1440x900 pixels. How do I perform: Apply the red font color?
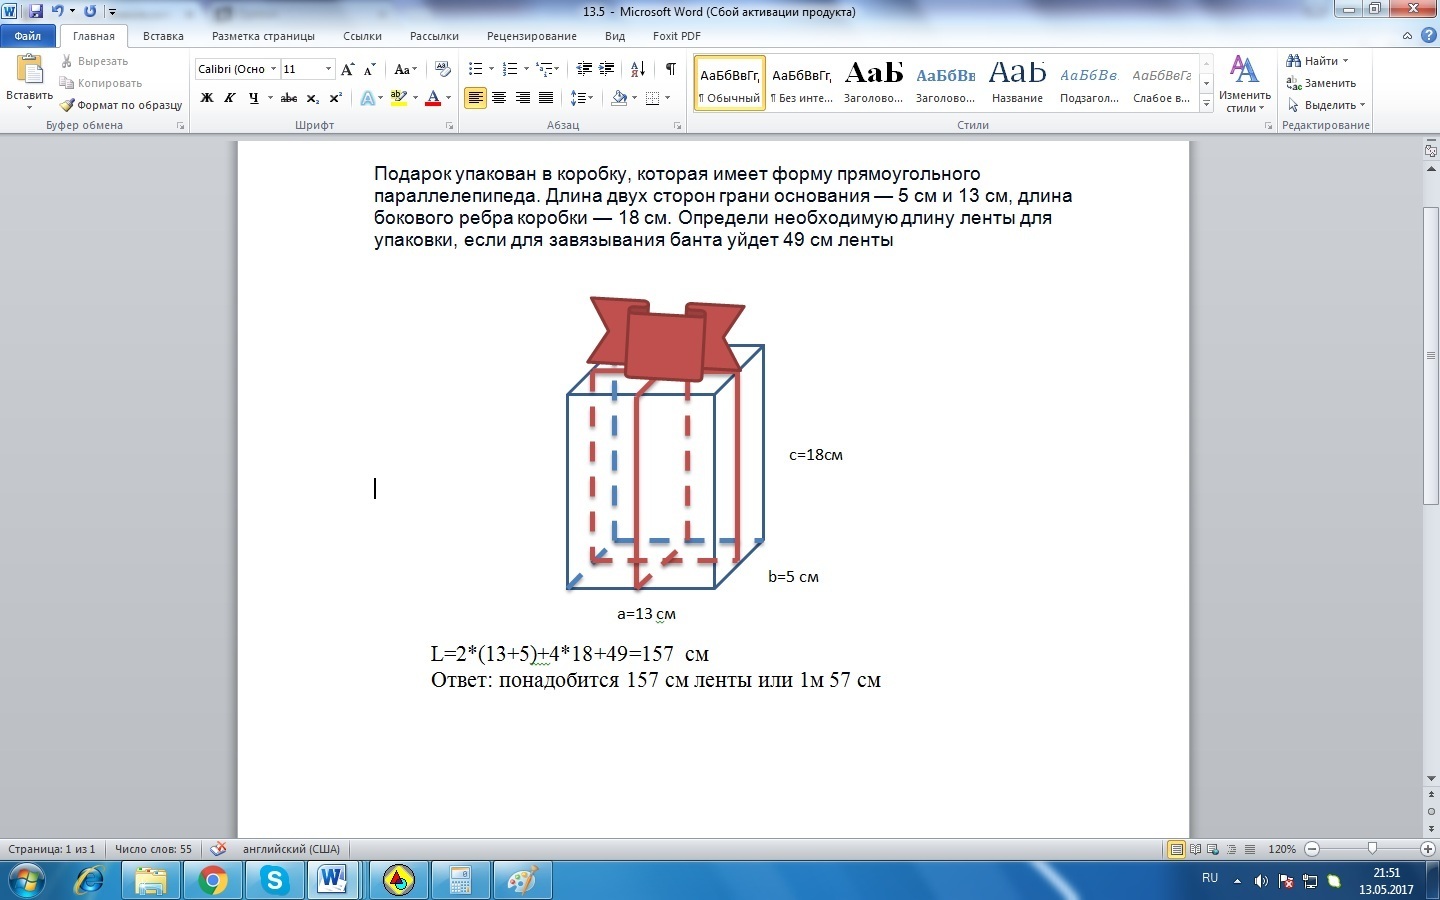coord(433,98)
